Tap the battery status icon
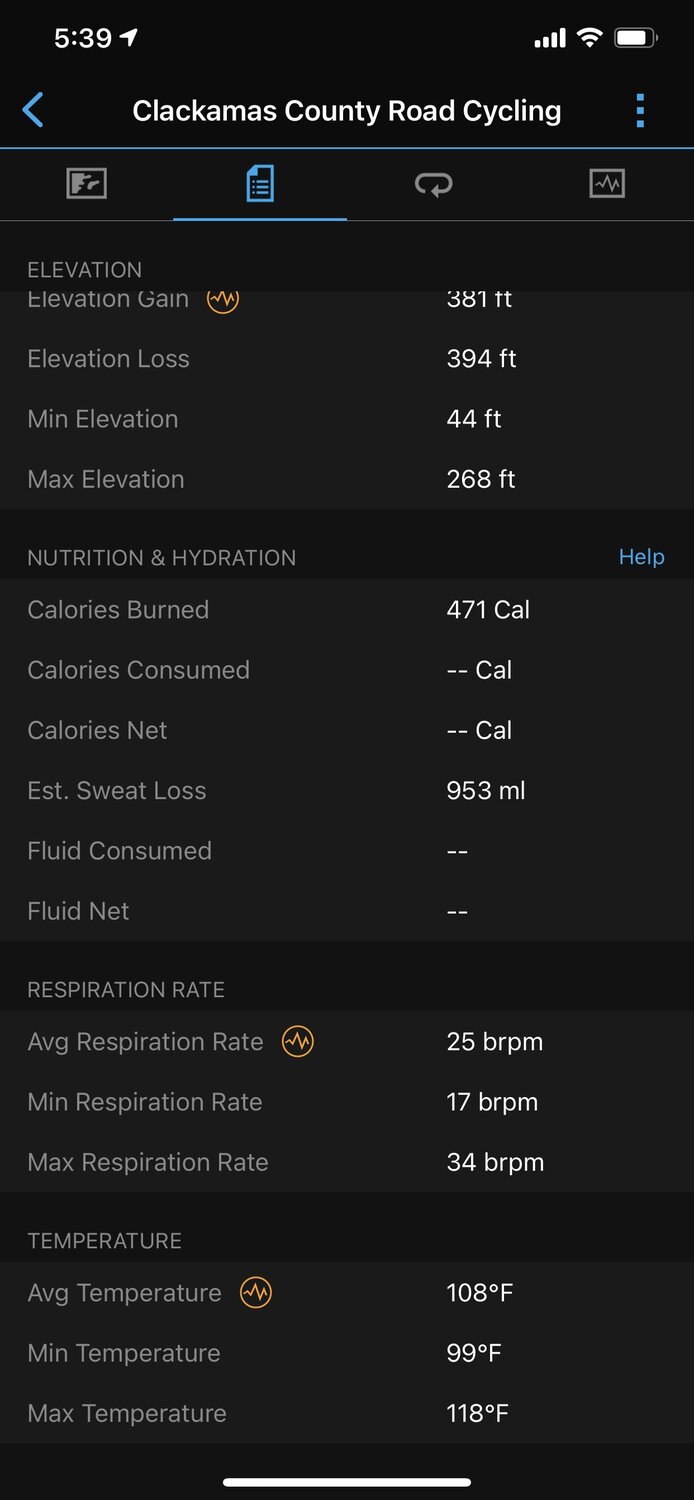This screenshot has height=1500, width=694. pos(635,38)
